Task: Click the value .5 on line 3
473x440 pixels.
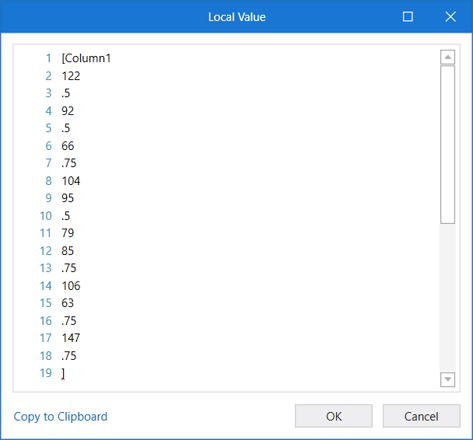Action: pos(66,93)
